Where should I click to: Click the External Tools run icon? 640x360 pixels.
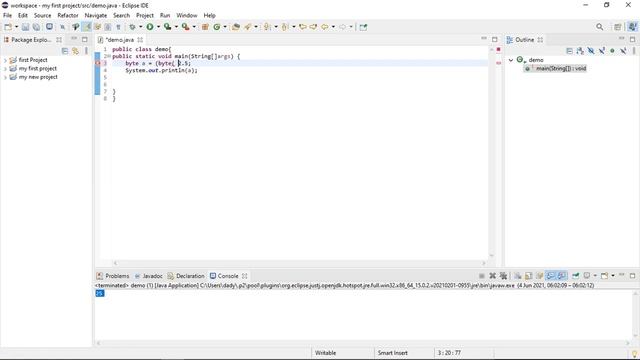coord(185,27)
